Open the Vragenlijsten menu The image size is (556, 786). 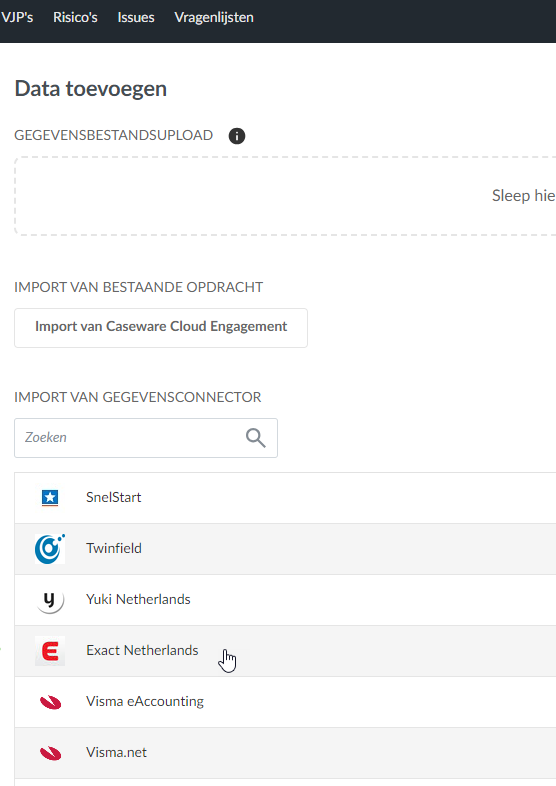(x=214, y=18)
